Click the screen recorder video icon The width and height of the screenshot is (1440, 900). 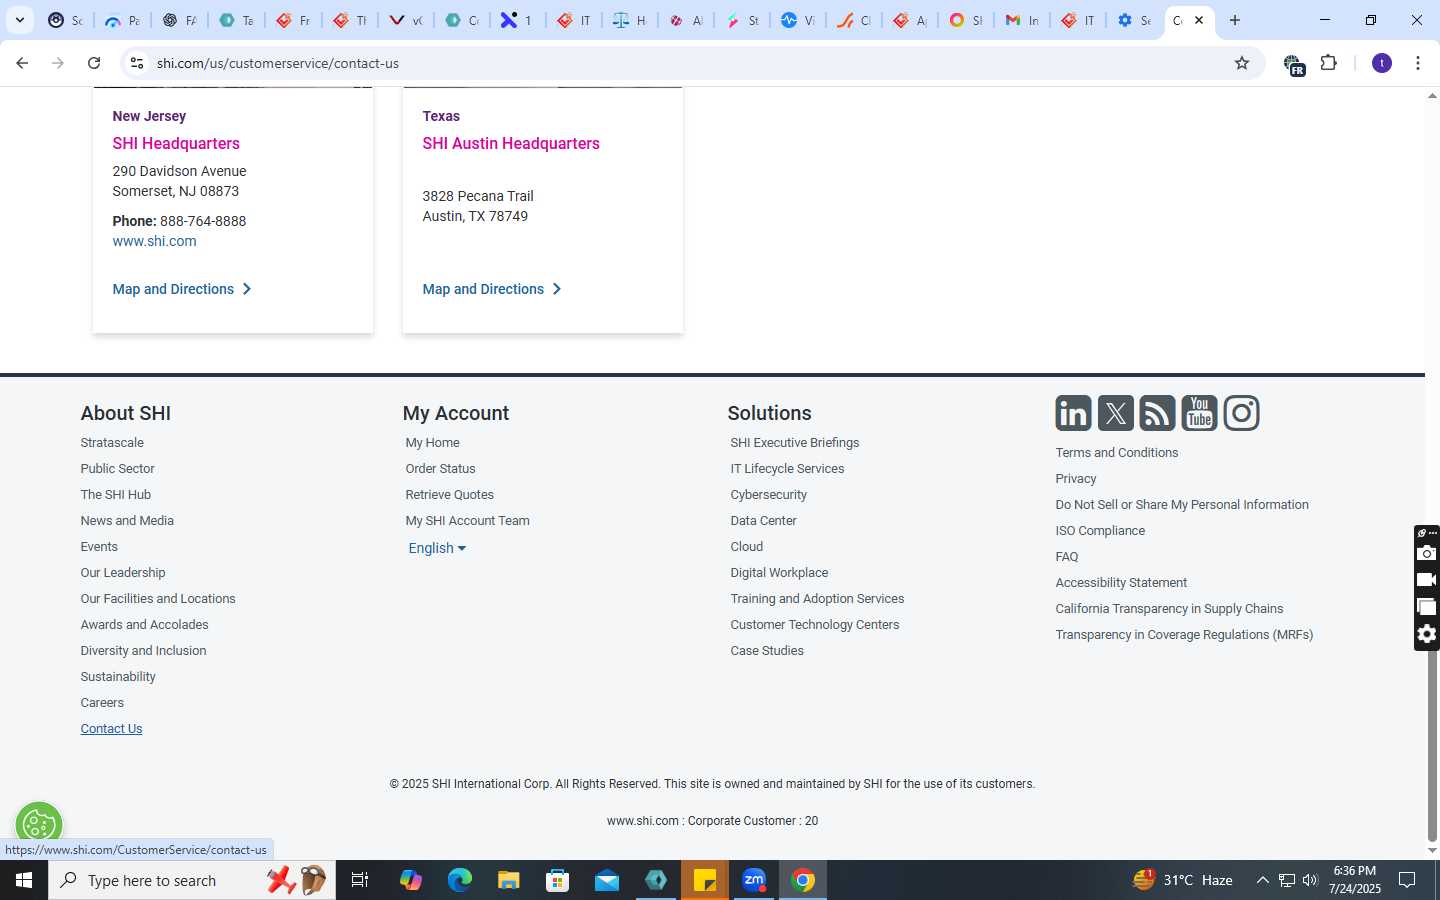[1427, 580]
